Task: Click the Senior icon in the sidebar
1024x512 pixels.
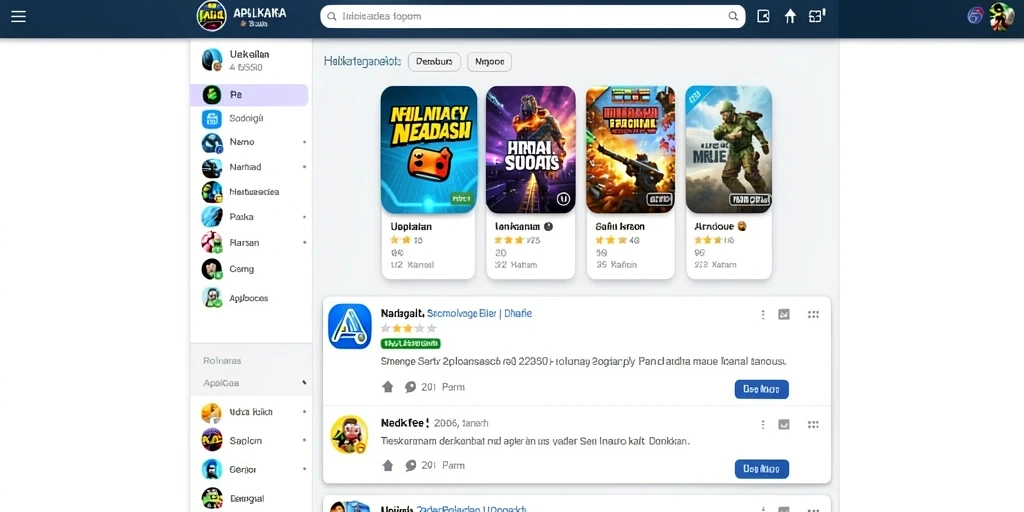Action: pos(212,470)
